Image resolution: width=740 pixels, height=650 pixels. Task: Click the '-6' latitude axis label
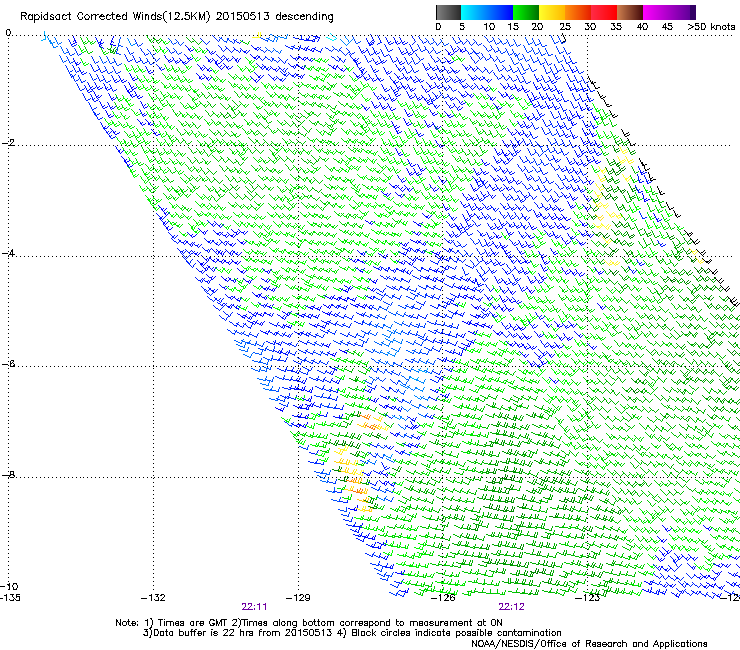click(x=8, y=363)
